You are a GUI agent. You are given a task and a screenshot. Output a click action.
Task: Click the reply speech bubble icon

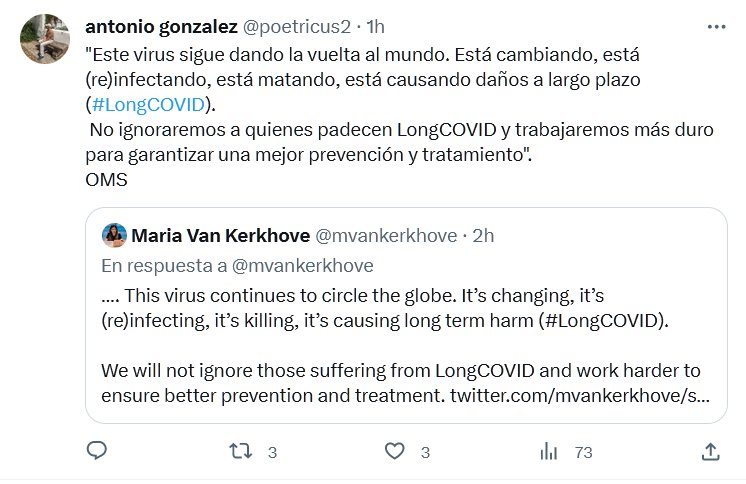[95, 452]
